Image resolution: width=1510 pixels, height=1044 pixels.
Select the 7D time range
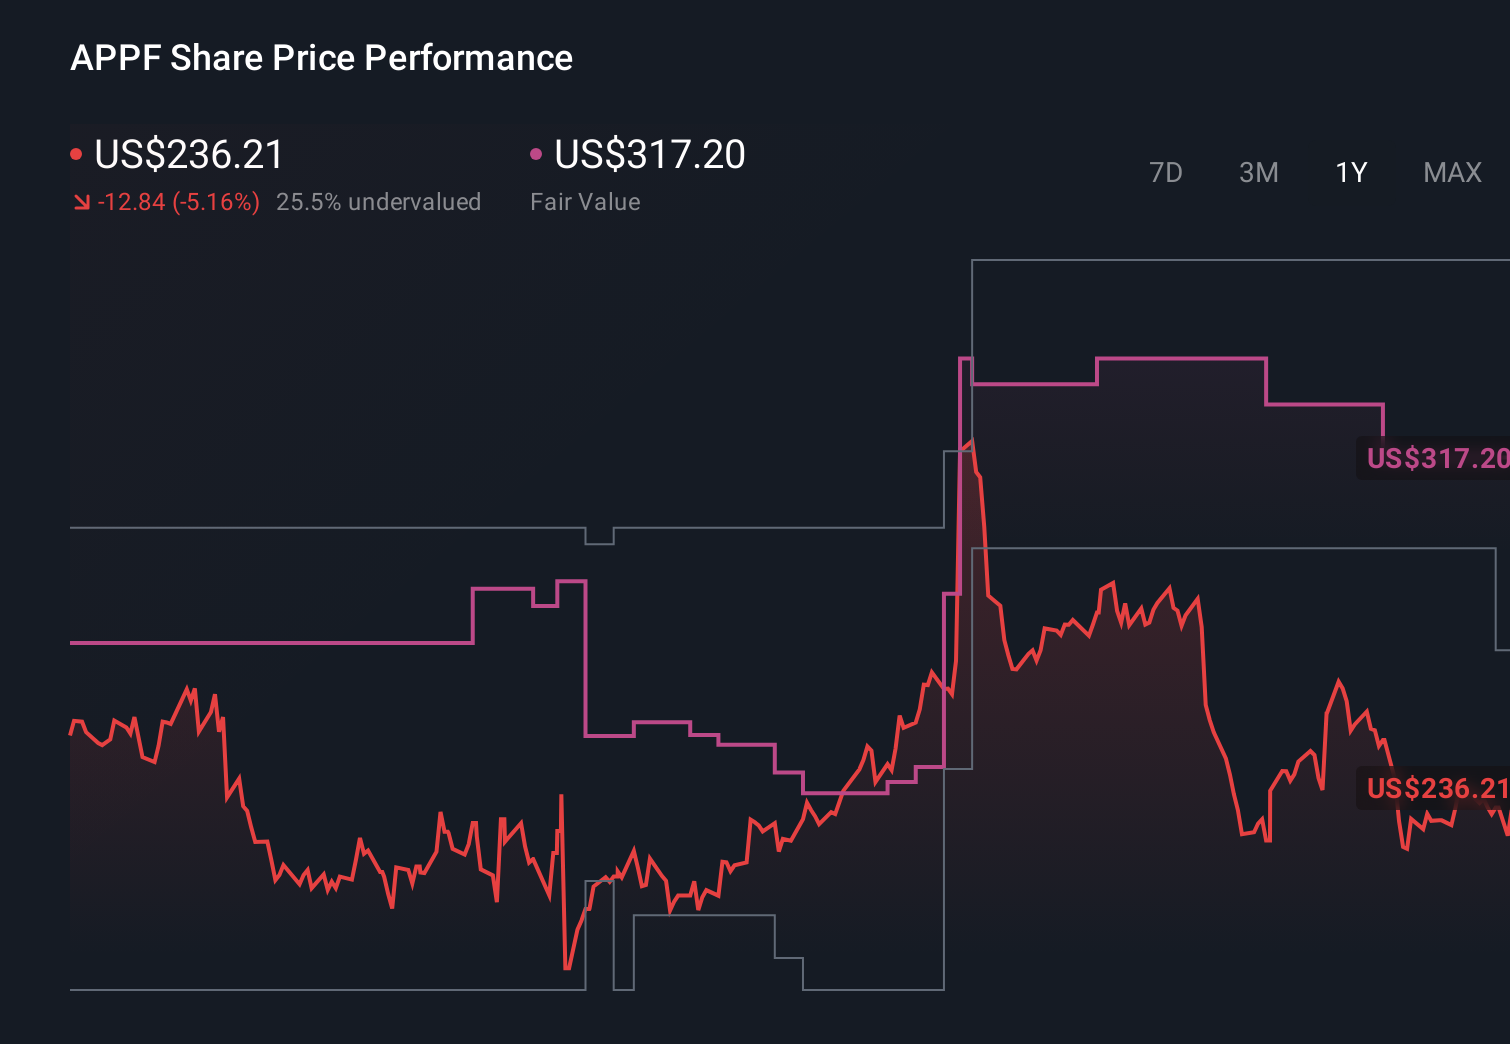pos(1165,173)
